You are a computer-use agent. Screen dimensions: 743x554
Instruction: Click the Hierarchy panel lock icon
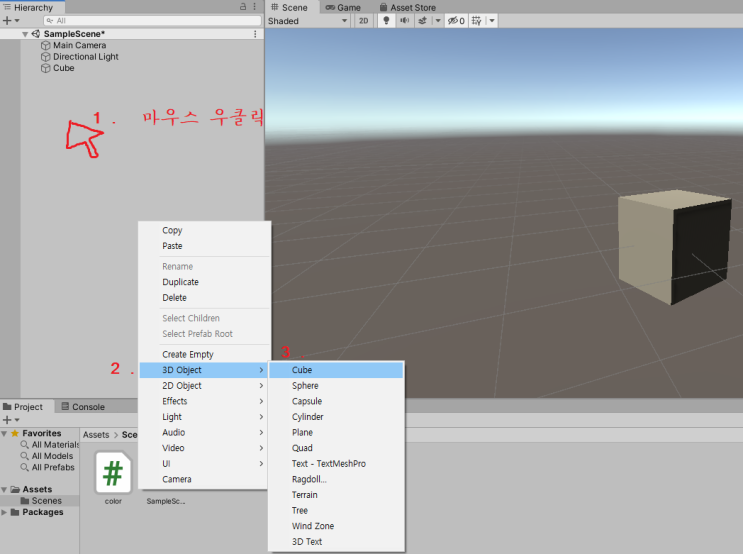[243, 7]
